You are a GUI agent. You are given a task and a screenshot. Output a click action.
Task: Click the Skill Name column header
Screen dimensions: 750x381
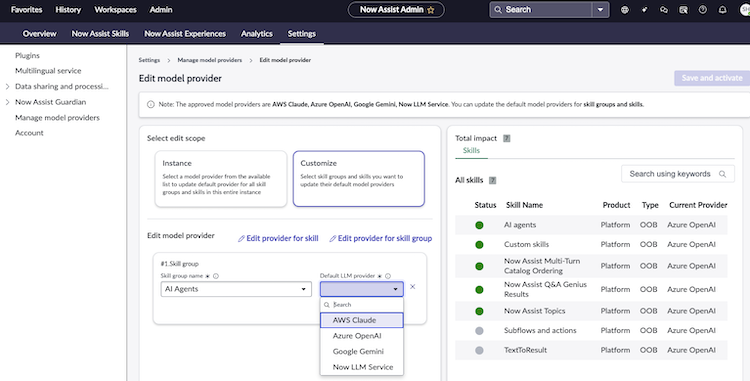(524, 205)
